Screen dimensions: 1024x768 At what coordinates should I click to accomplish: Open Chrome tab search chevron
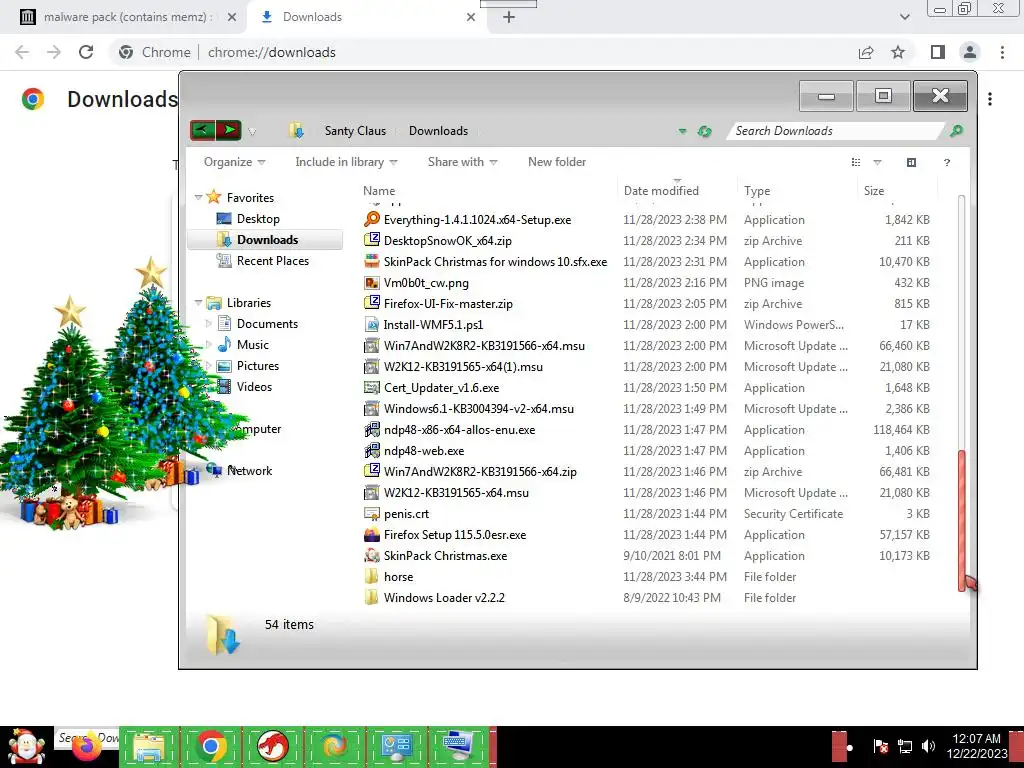click(x=904, y=17)
